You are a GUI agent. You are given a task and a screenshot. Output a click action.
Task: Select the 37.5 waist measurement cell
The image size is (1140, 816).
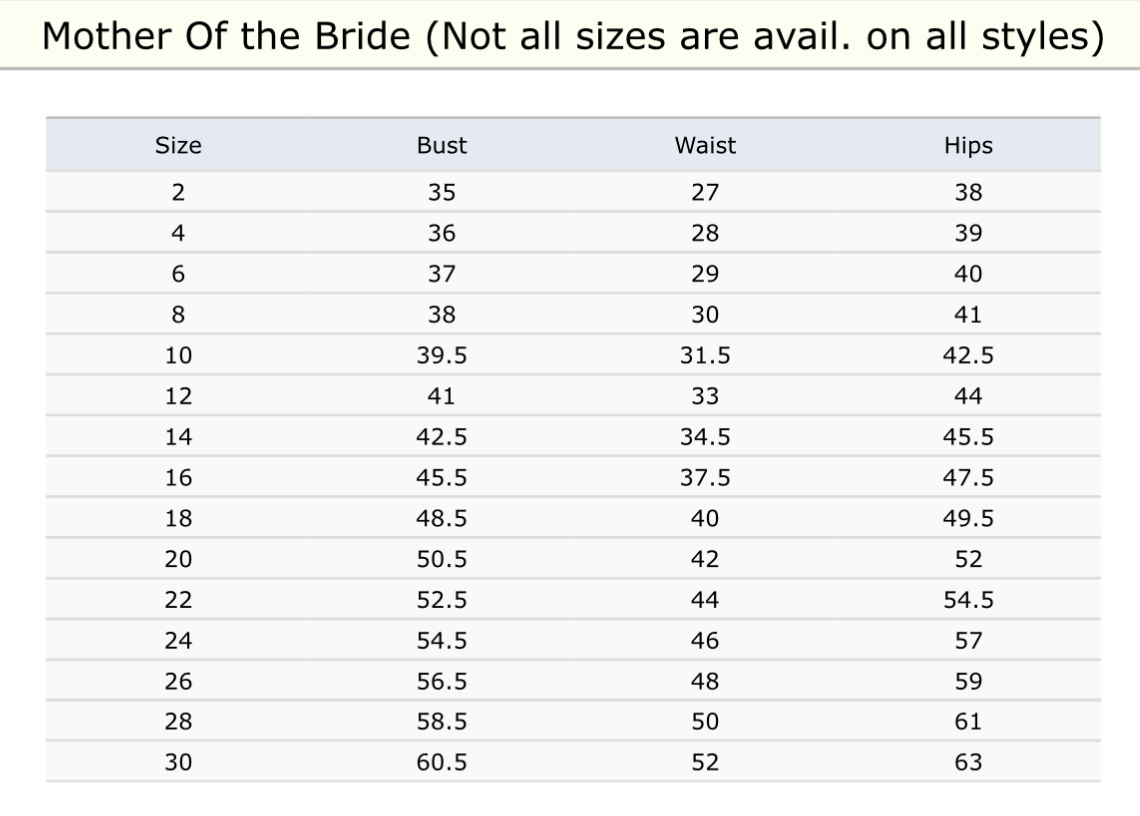[705, 478]
